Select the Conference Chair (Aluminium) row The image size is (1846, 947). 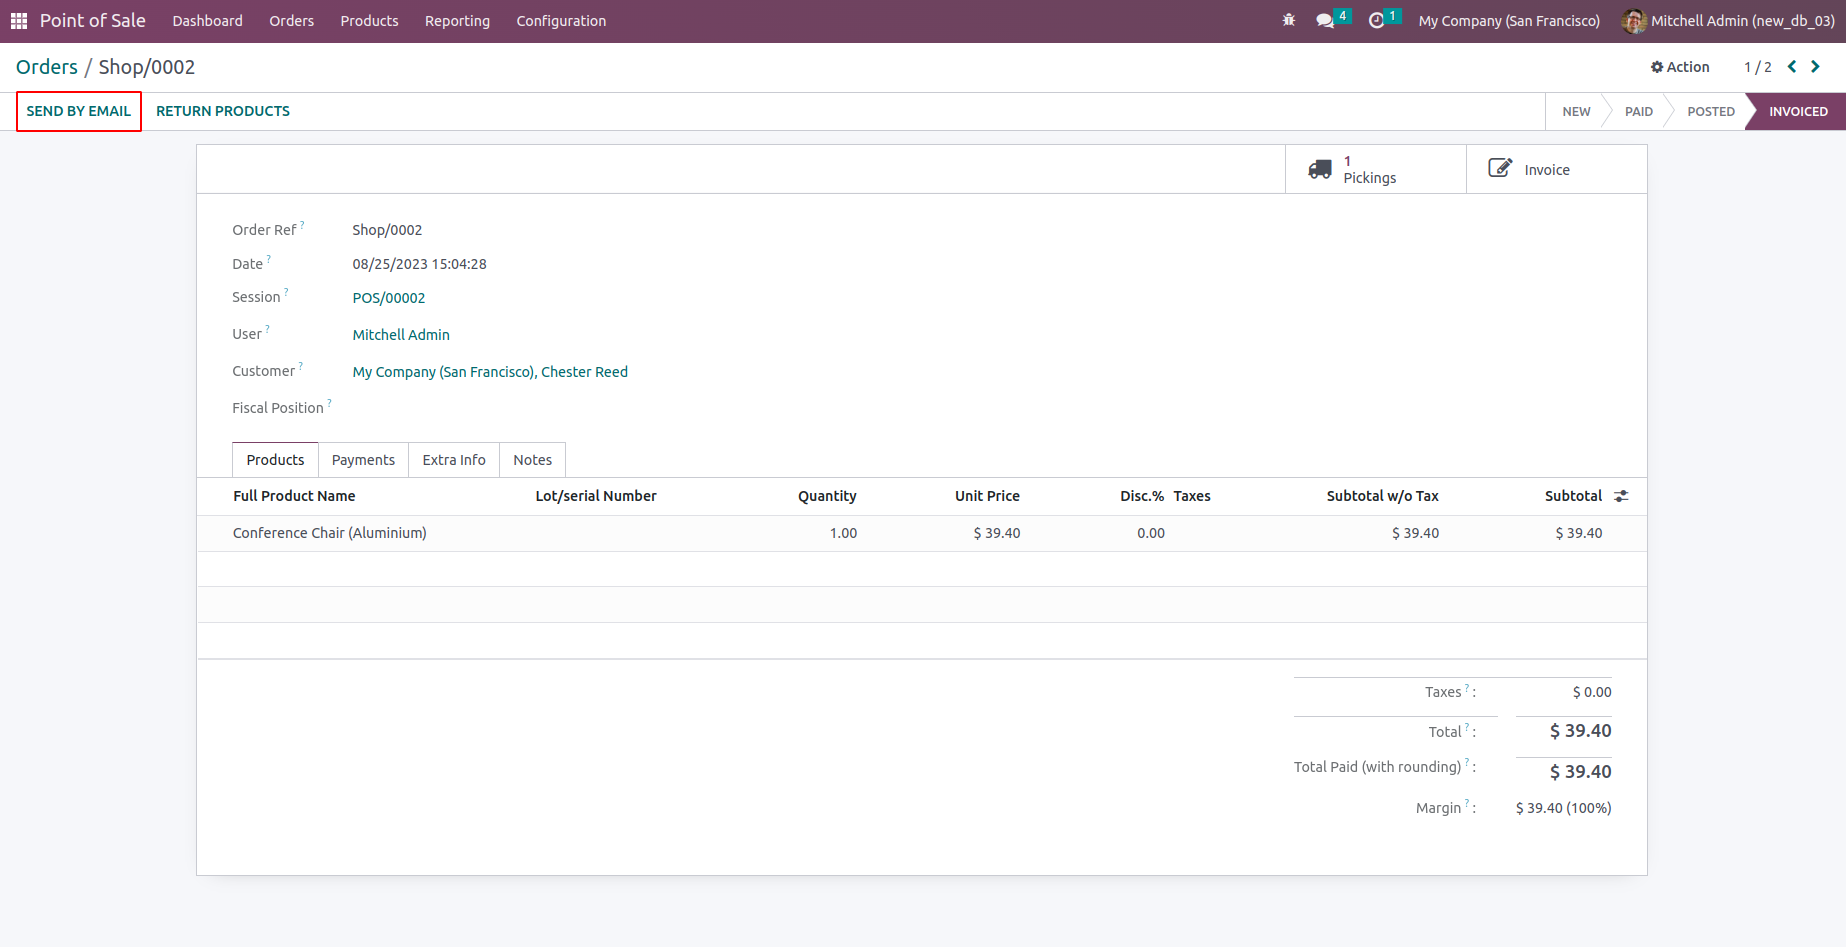point(922,533)
